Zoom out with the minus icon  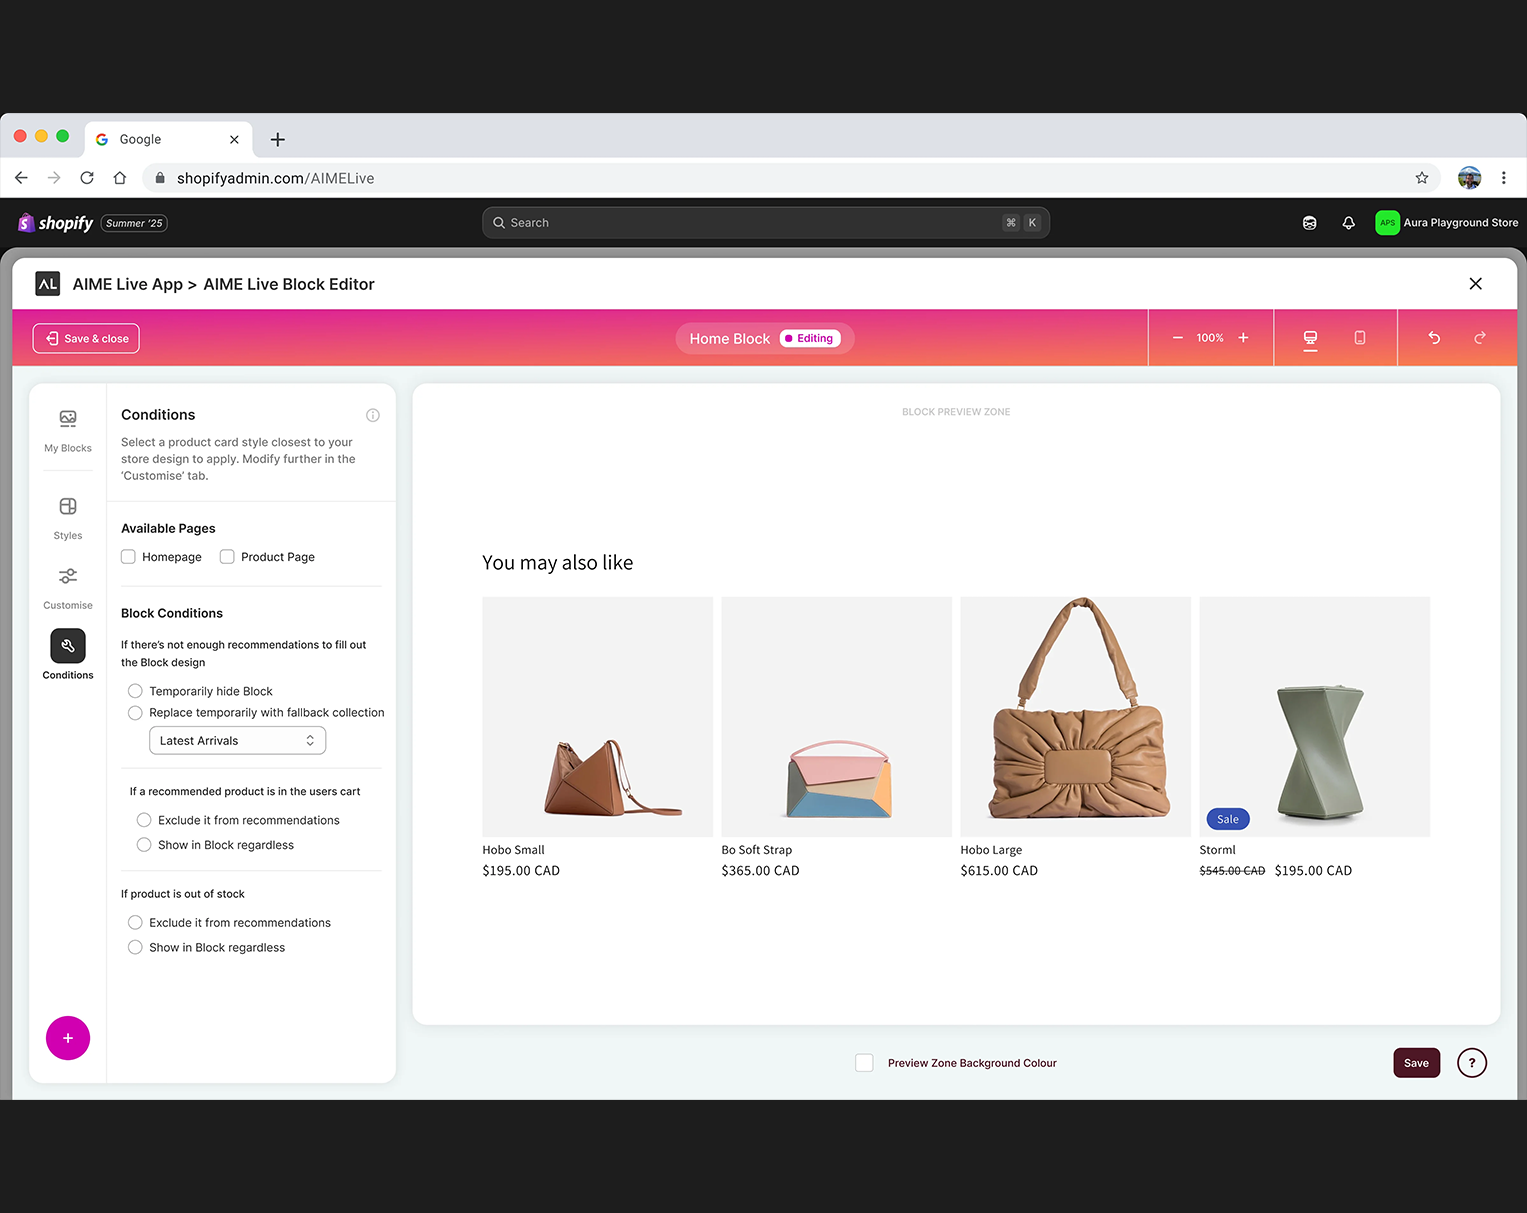[1178, 338]
